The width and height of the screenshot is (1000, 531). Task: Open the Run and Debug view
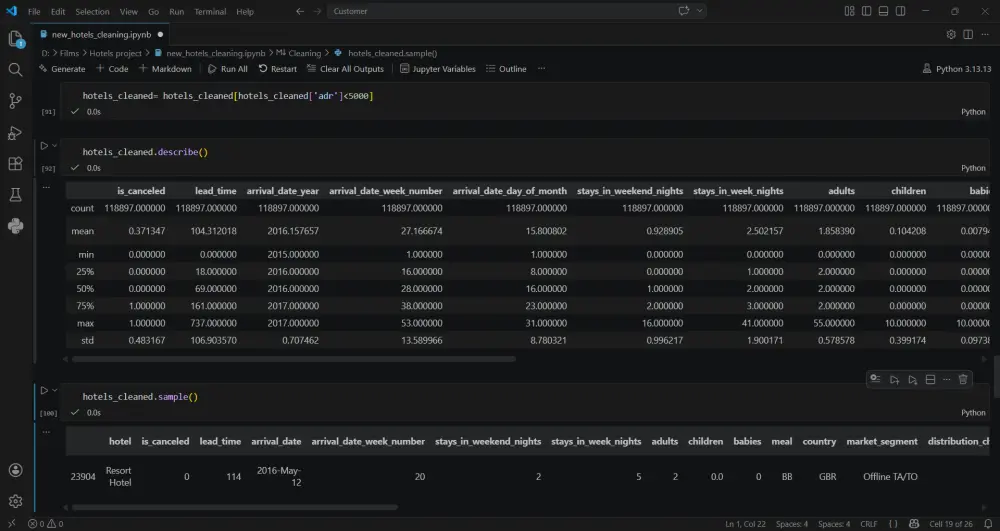point(15,133)
